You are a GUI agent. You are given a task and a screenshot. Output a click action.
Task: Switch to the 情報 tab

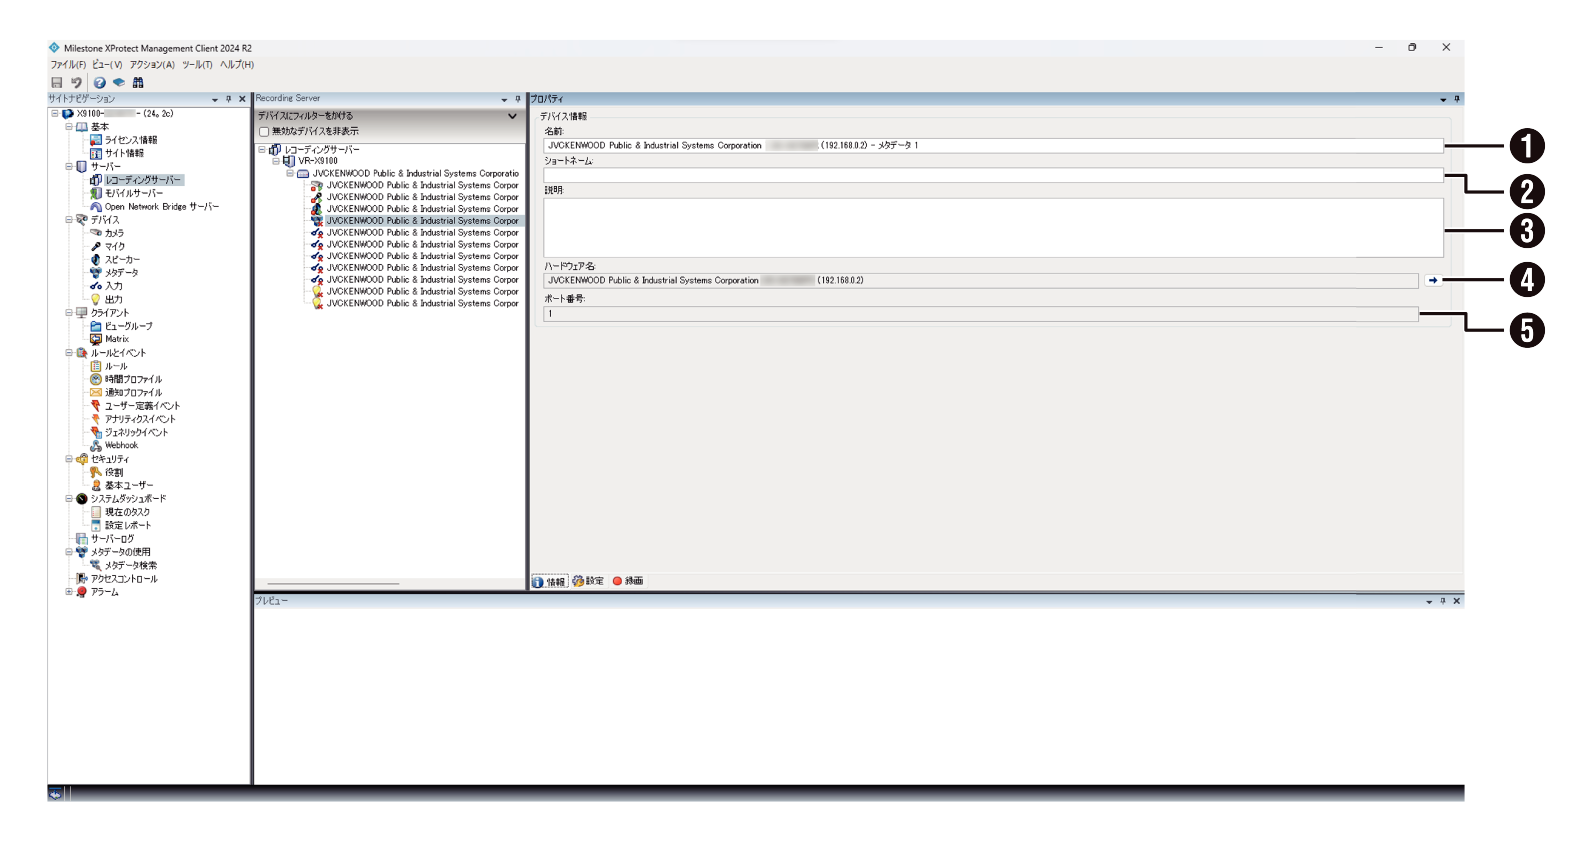[549, 581]
